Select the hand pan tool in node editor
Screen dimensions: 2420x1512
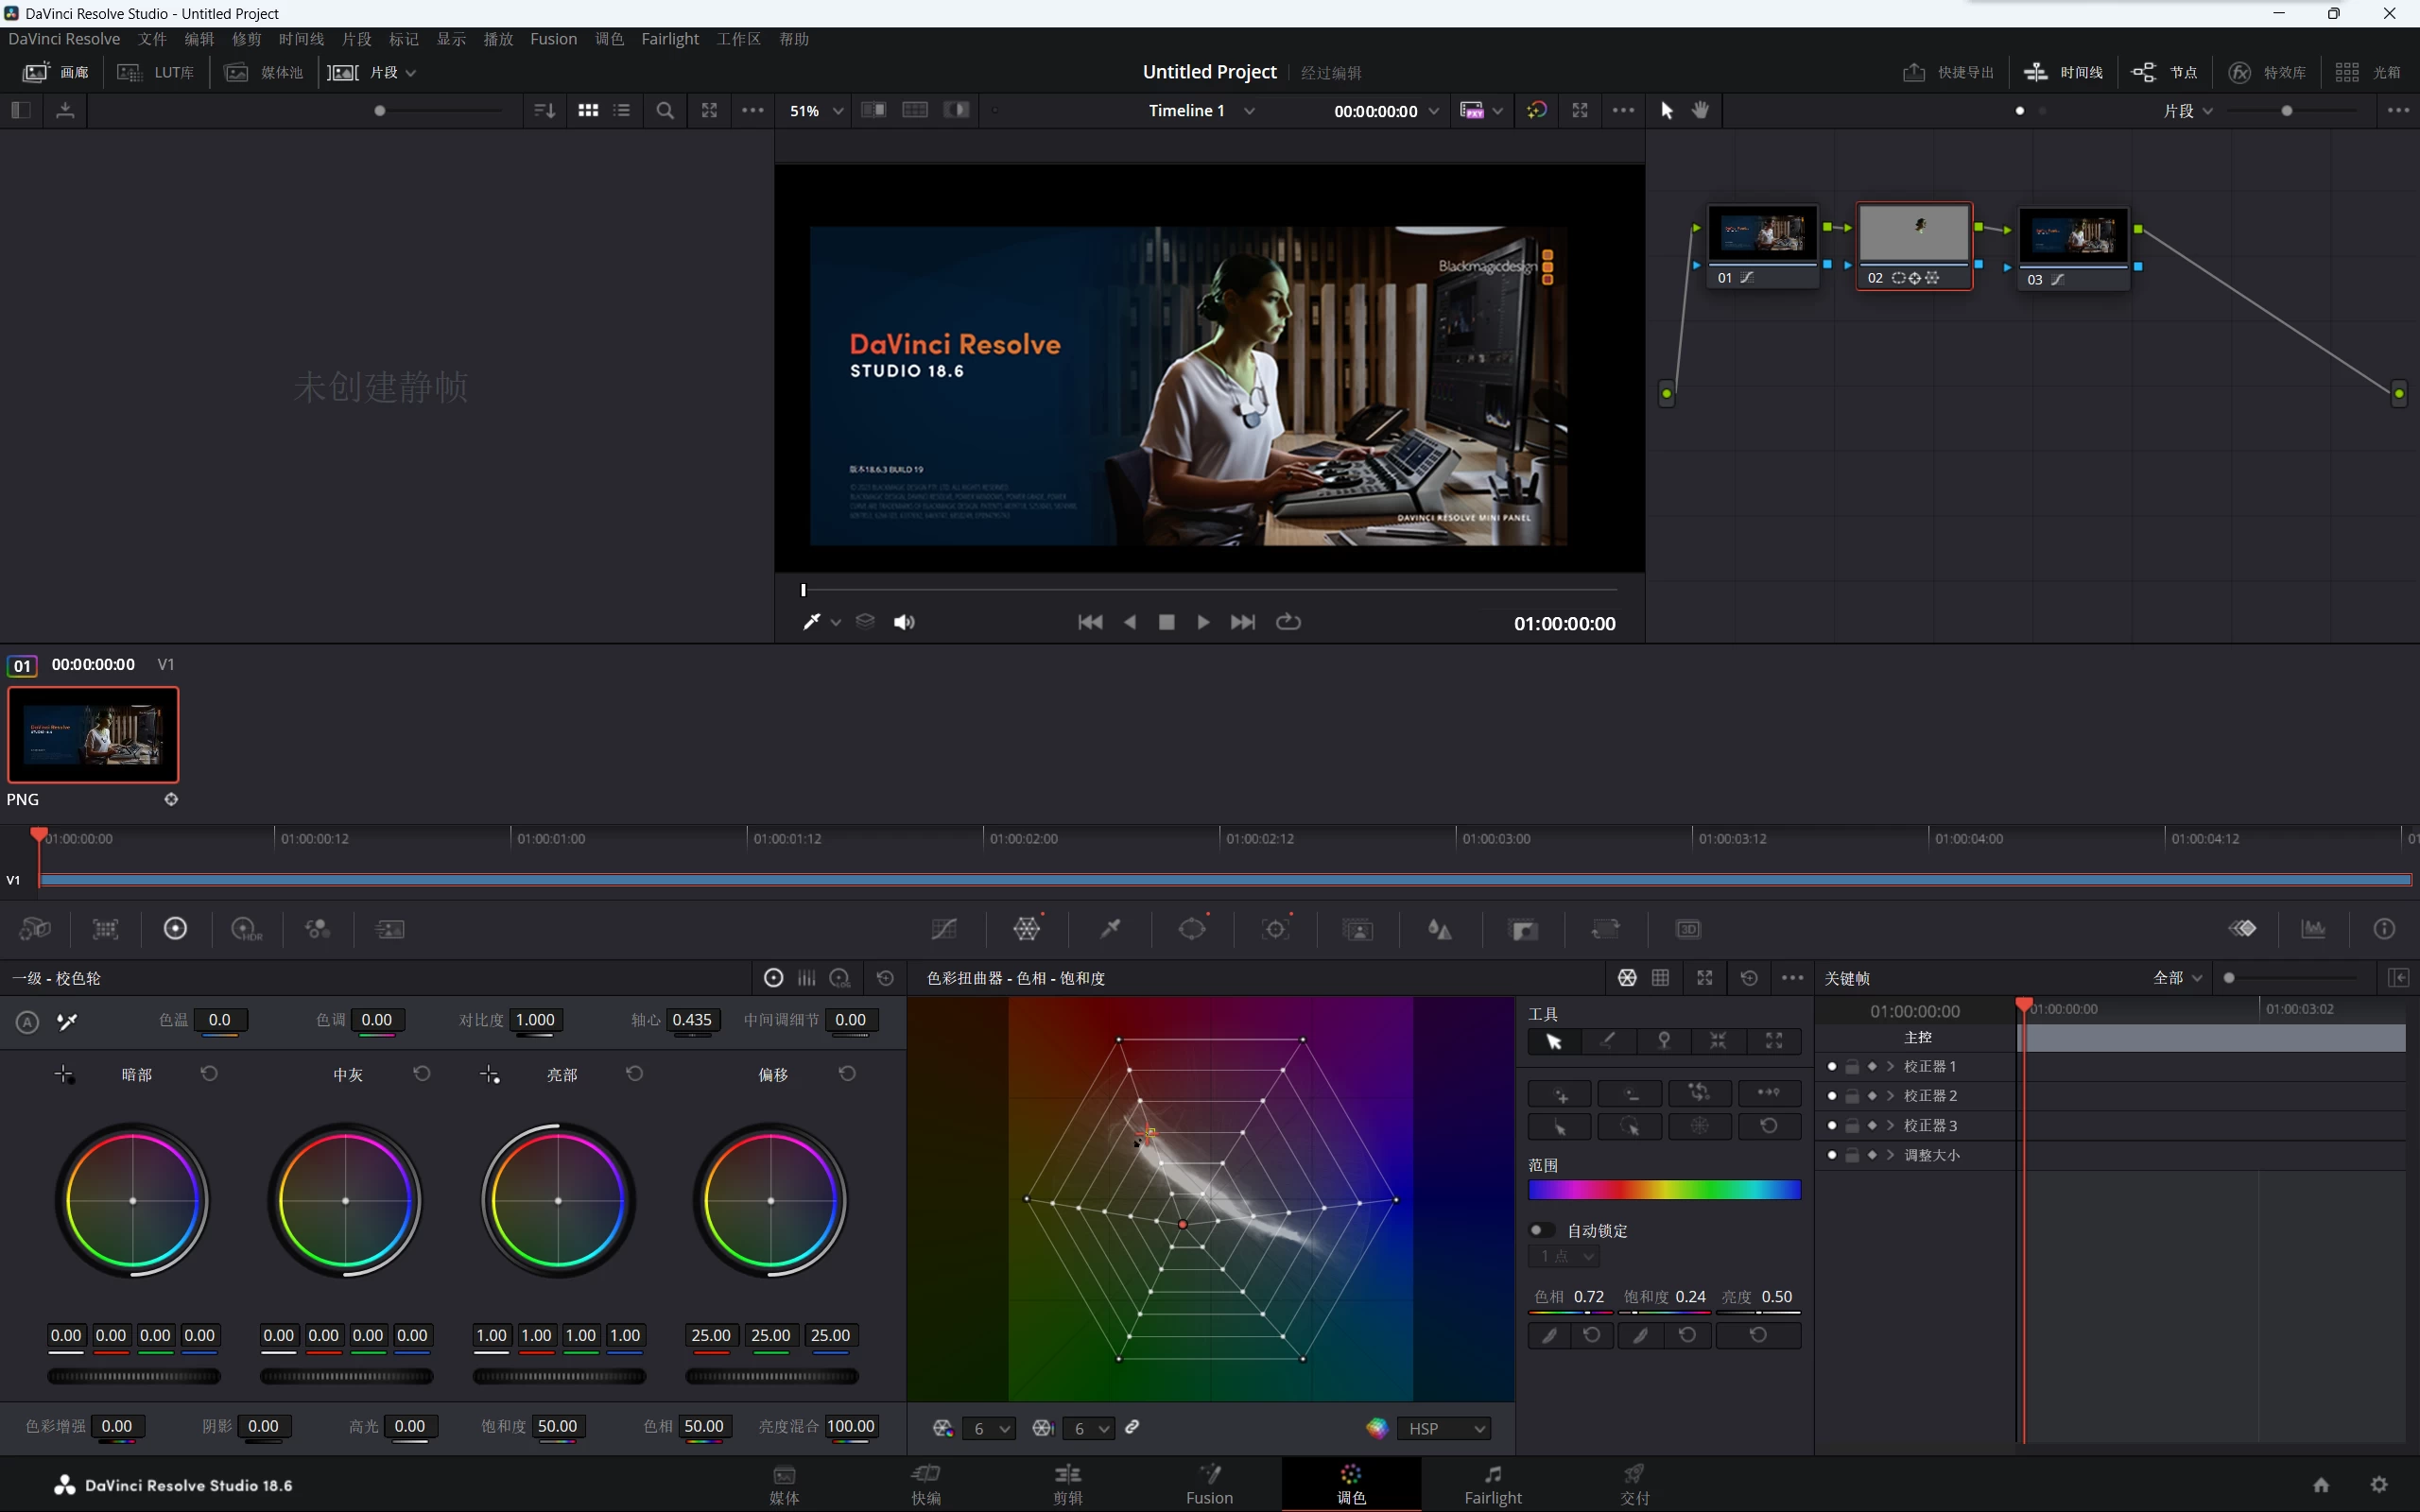point(1701,110)
